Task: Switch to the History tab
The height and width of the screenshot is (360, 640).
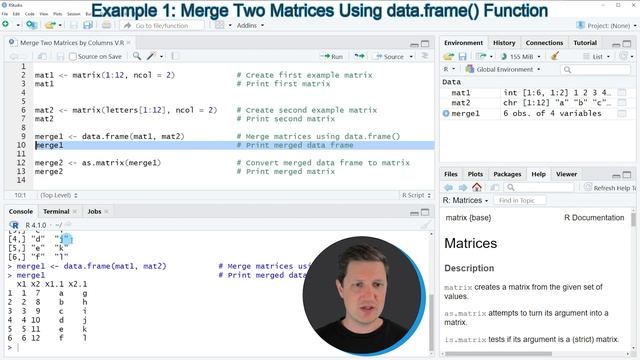Action: click(x=504, y=42)
